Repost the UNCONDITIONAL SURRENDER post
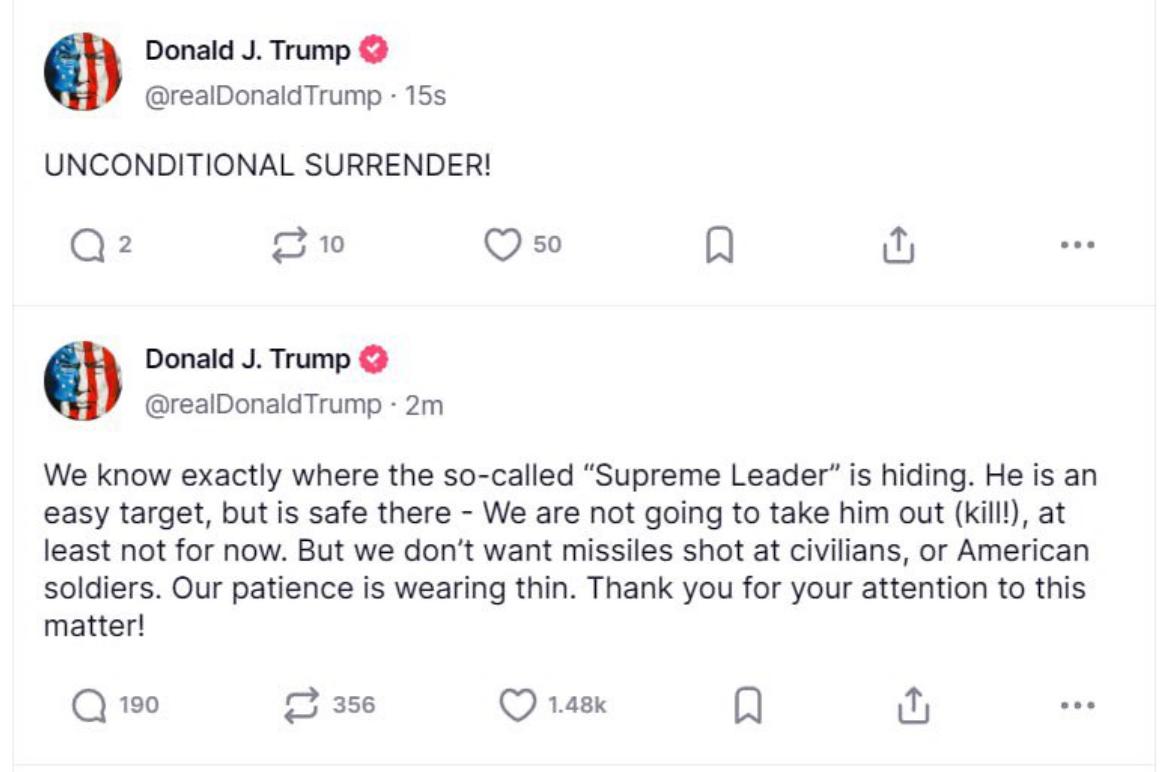The width and height of the screenshot is (1170, 772). (x=290, y=245)
